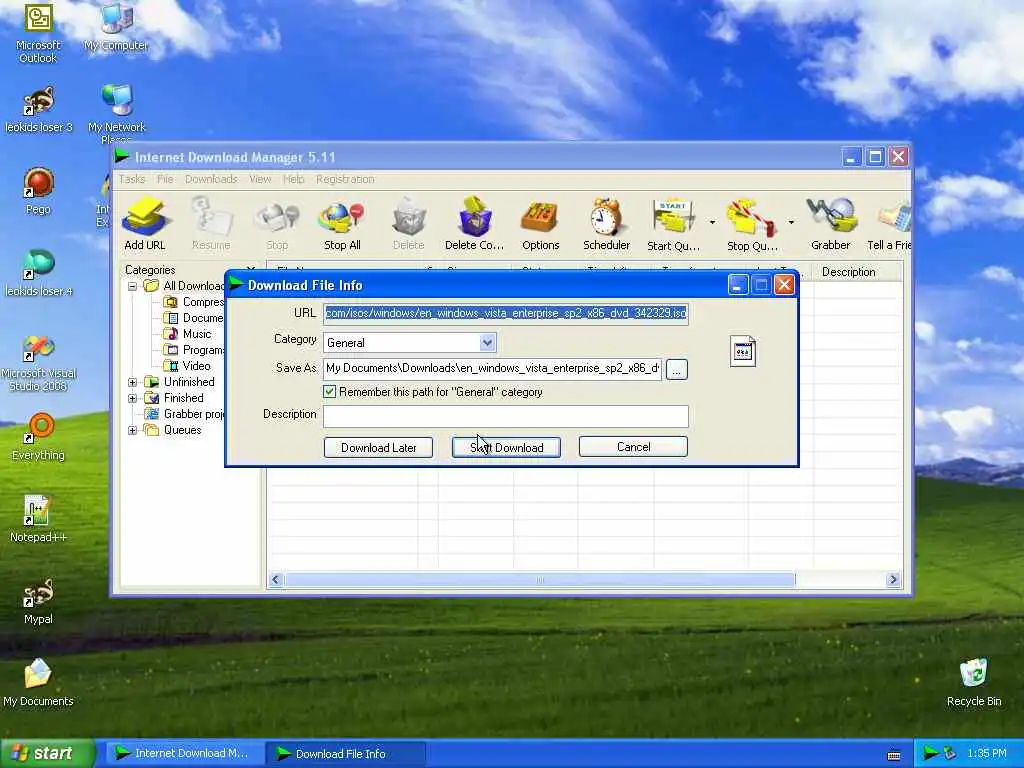Screen dimensions: 1024x768
Task: Click the horizontal scrollbar left arrow
Action: click(276, 580)
